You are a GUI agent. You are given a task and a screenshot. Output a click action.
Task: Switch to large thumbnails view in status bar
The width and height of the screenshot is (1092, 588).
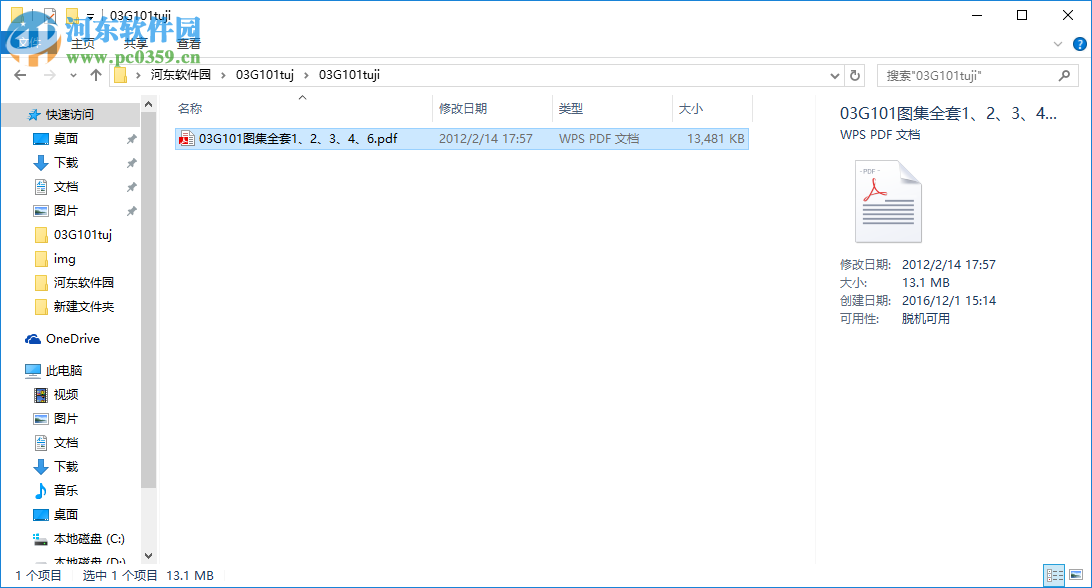(x=1078, y=576)
